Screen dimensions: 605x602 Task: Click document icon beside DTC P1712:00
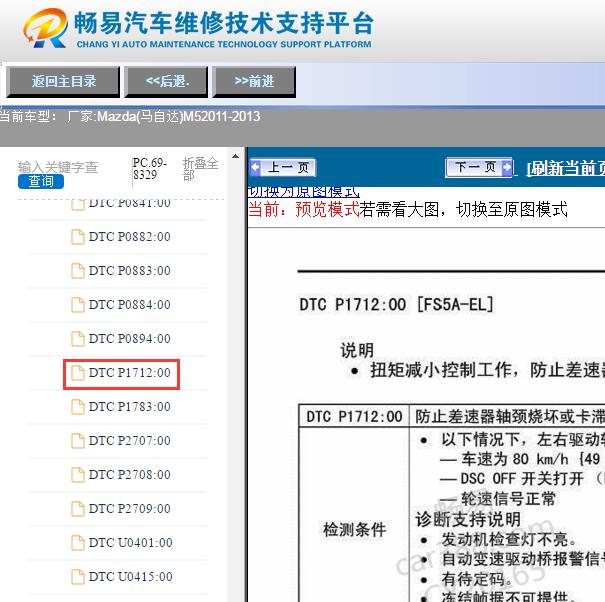(x=78, y=373)
